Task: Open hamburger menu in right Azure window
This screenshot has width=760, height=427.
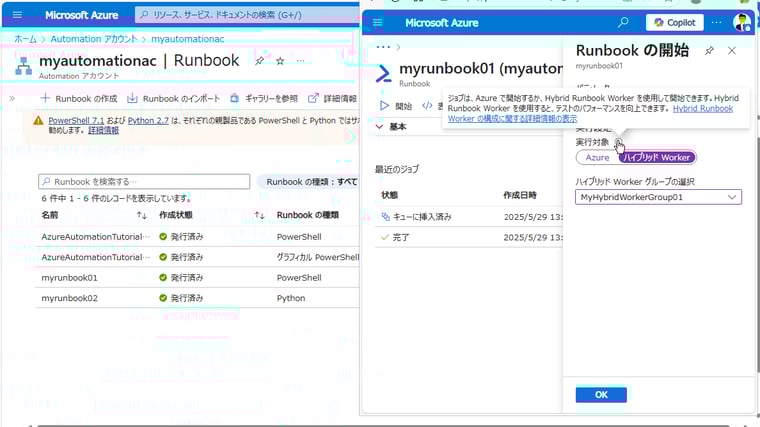Action: (x=378, y=22)
